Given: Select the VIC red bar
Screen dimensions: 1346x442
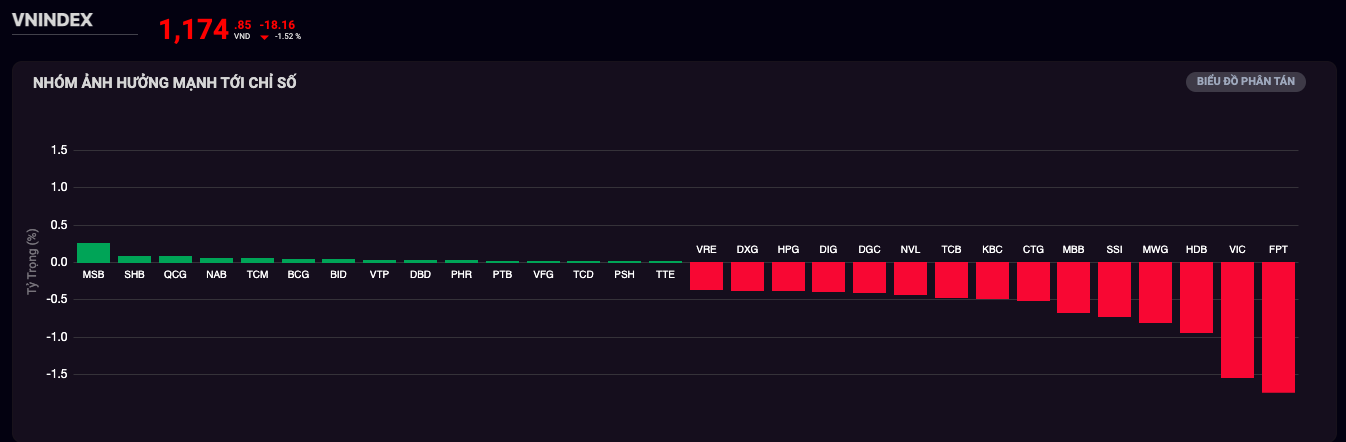Looking at the screenshot, I should tap(1237, 320).
